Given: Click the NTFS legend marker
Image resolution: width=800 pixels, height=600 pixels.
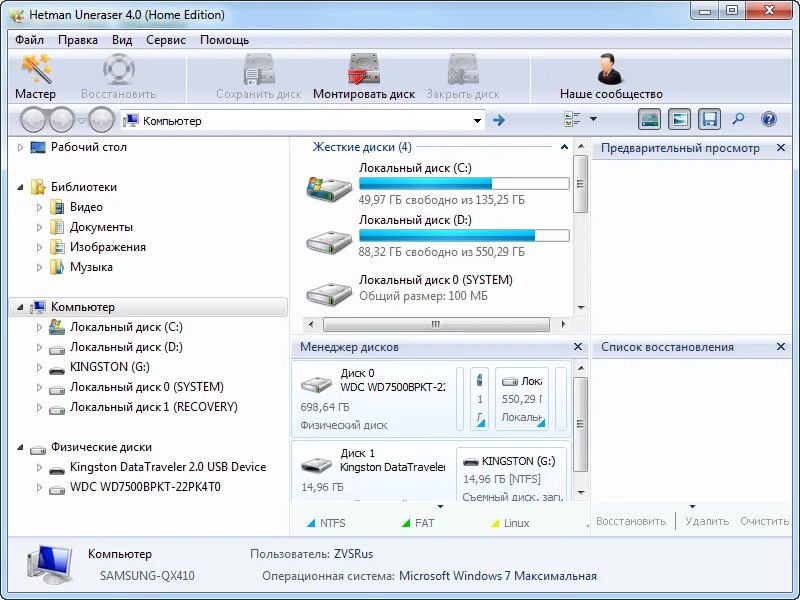Looking at the screenshot, I should [x=311, y=523].
